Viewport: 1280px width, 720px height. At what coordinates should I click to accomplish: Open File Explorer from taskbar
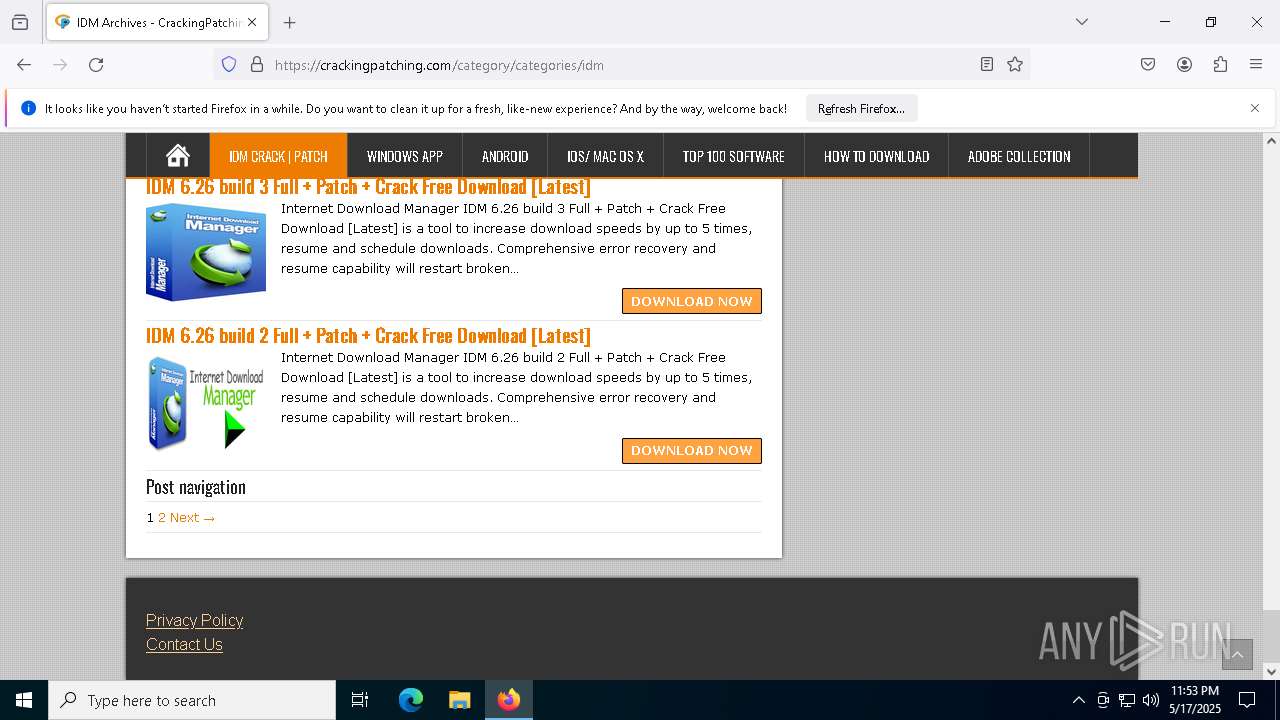coord(460,700)
